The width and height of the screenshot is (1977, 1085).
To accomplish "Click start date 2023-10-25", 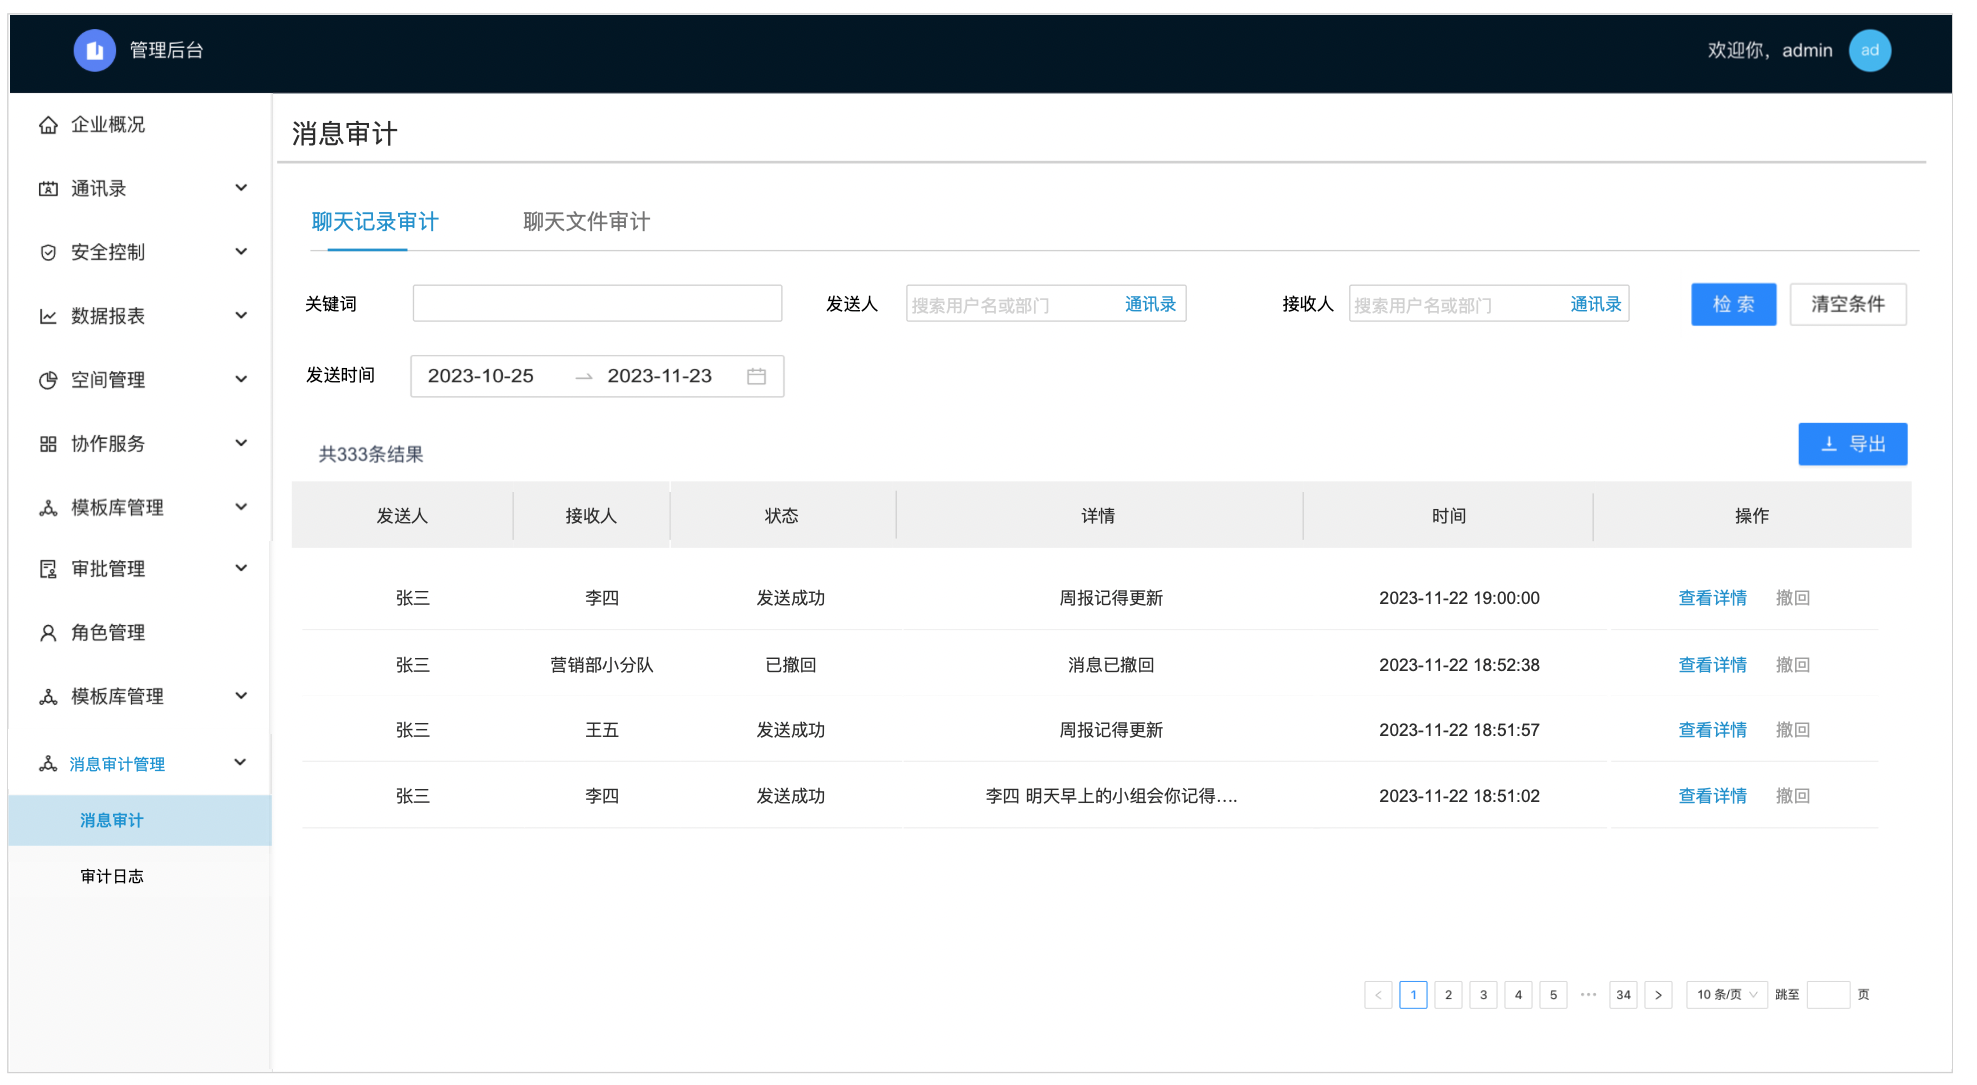I will [x=481, y=376].
